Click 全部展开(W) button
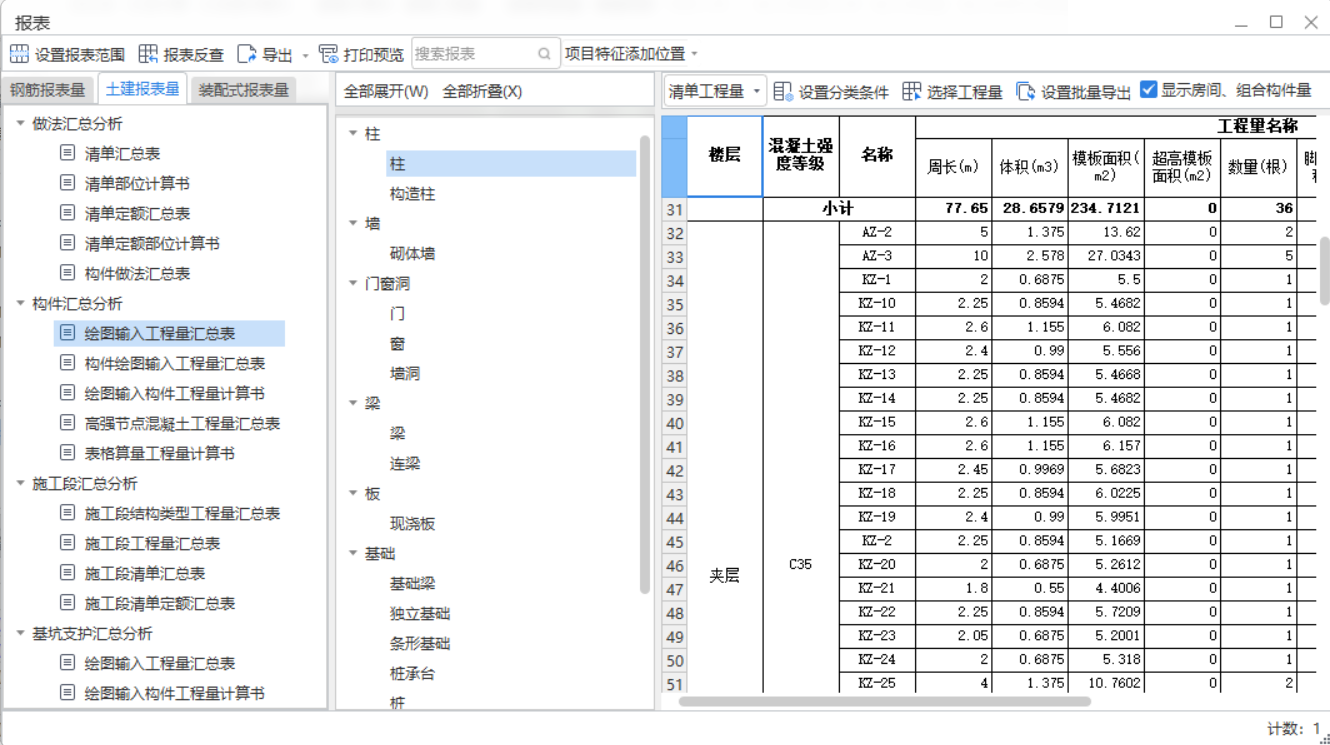 click(x=386, y=91)
